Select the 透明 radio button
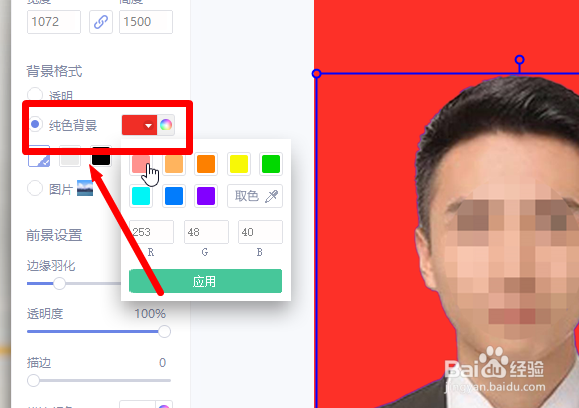Viewport: 579px width, 408px height. pyautogui.click(x=35, y=95)
